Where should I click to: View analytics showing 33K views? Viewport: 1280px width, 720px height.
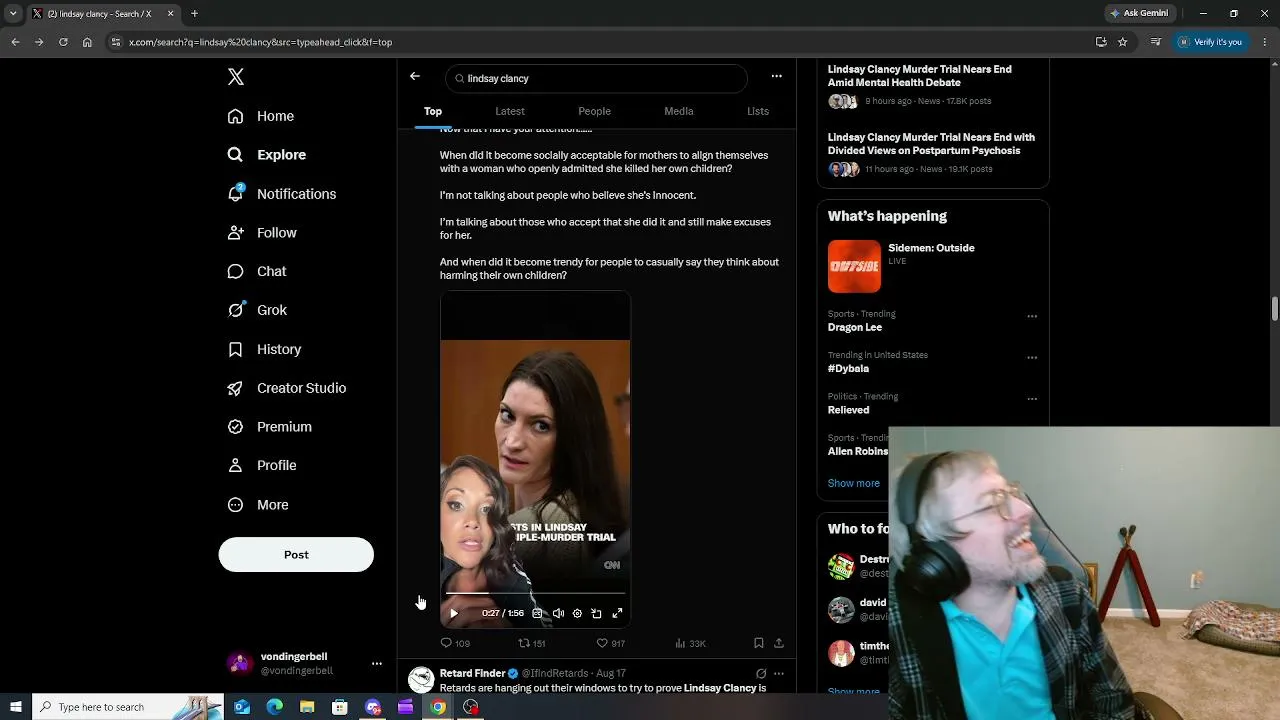tap(690, 643)
